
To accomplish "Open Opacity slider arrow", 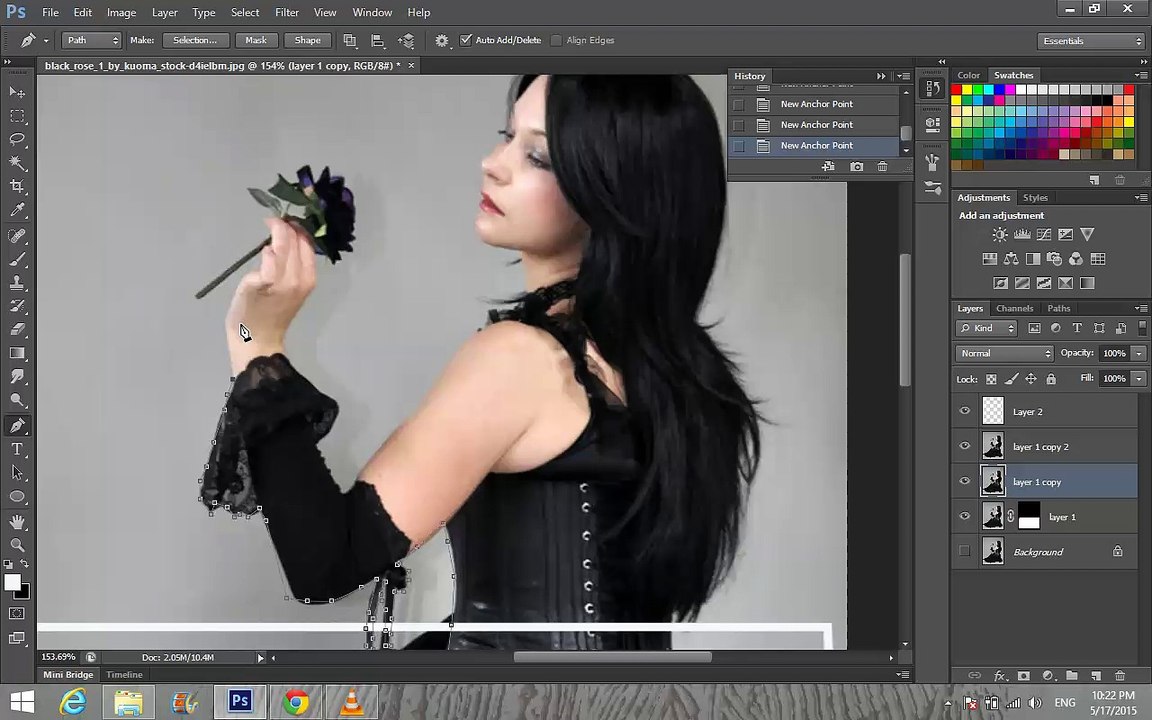I will coord(1139,353).
